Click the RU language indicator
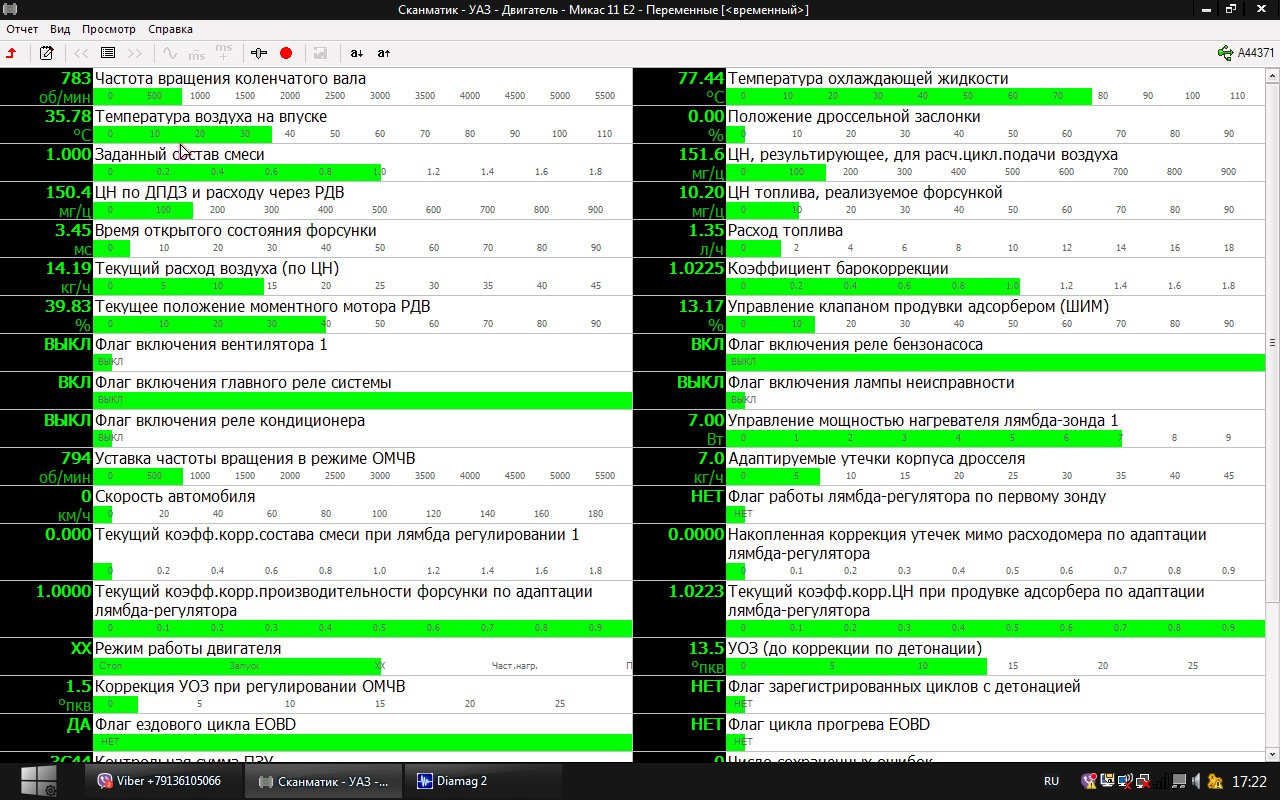Screen dimensions: 1280x800 pos(1052,781)
